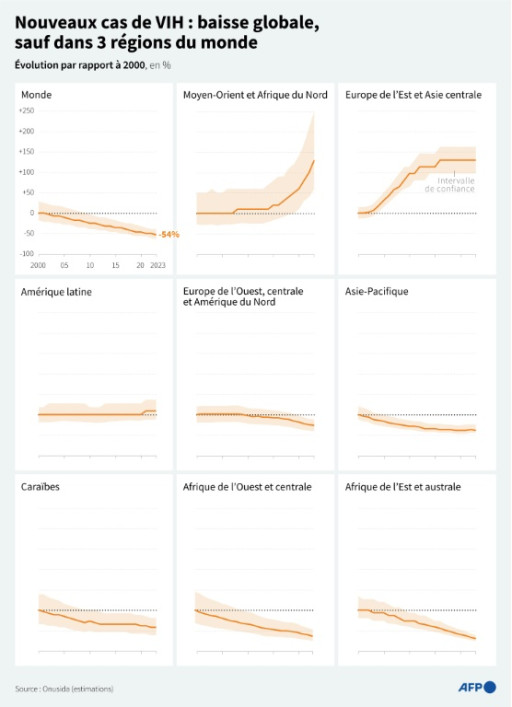Click the -54% value label
Image resolution: width=512 pixels, height=707 pixels.
(169, 234)
